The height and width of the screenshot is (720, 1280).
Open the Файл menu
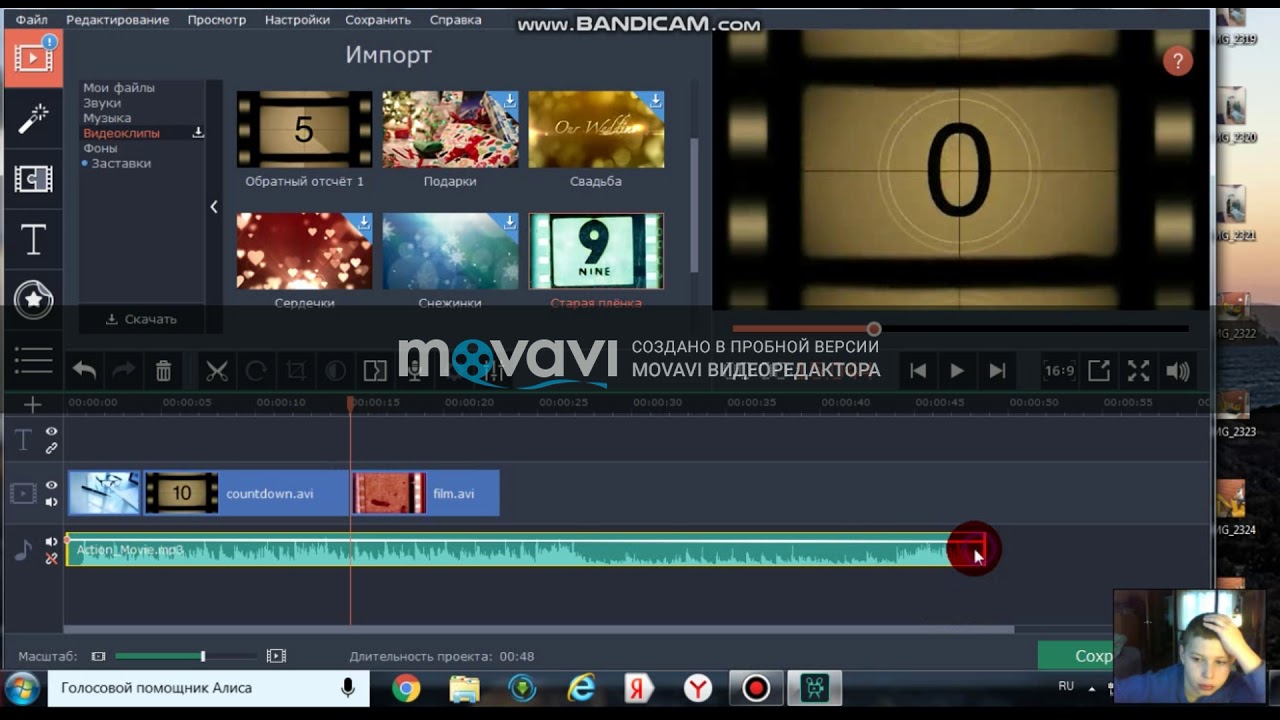click(x=32, y=20)
